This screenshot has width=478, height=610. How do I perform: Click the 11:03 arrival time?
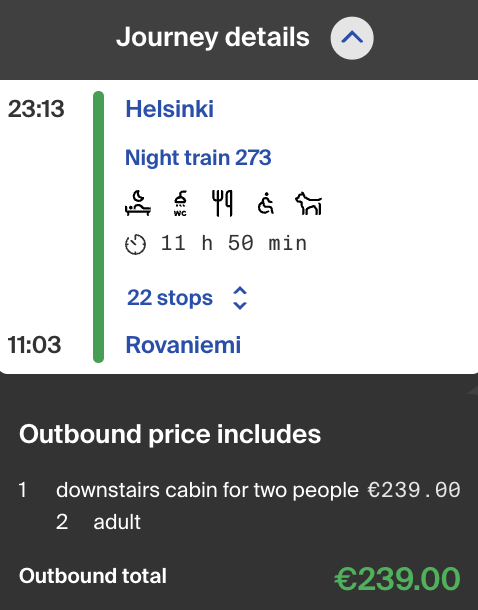coord(34,345)
